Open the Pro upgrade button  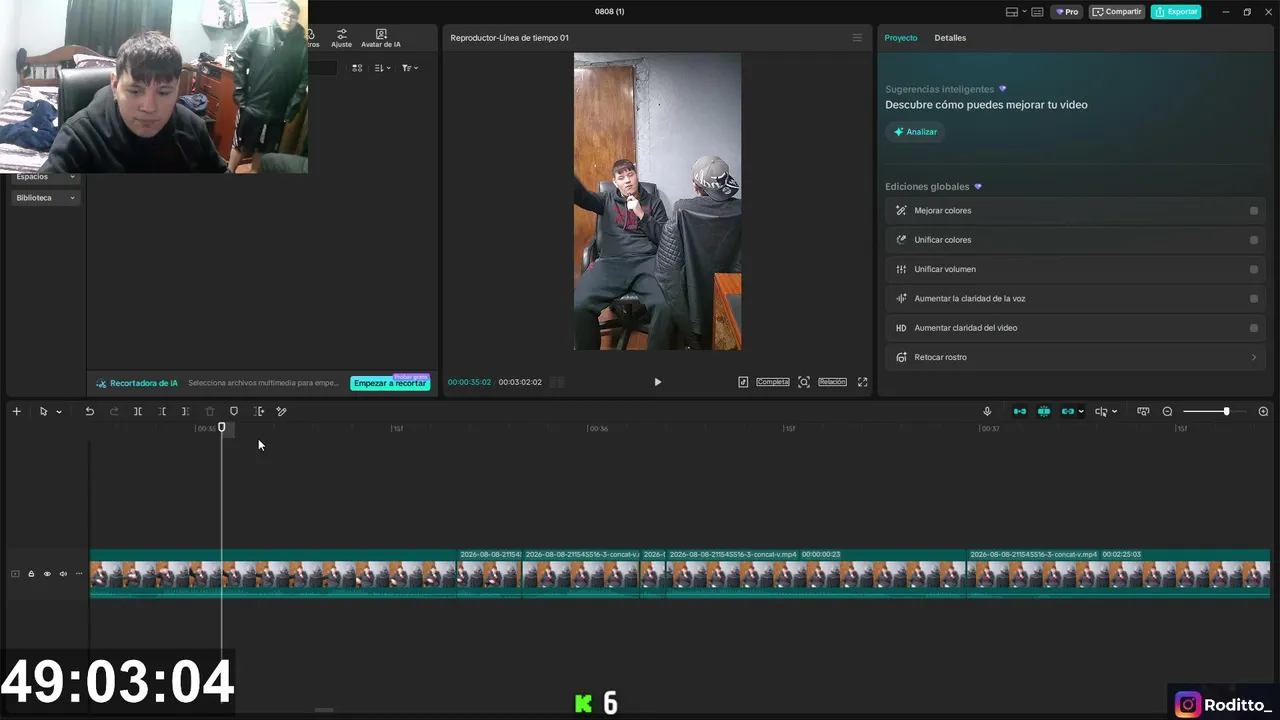[x=1067, y=12]
